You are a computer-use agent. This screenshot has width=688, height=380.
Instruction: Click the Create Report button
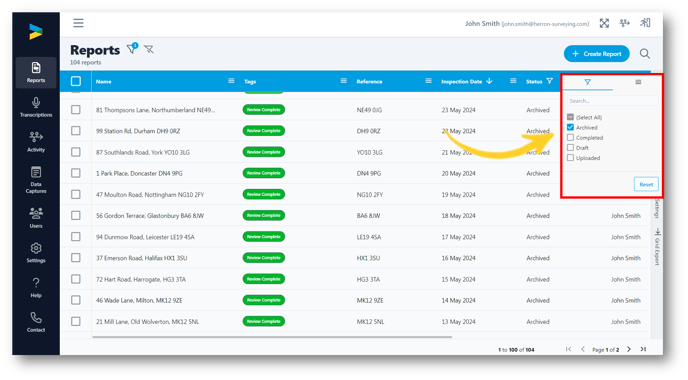coord(596,54)
